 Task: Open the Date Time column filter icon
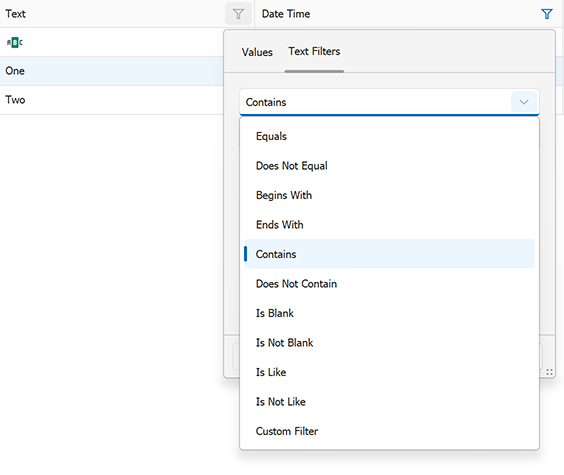[546, 14]
